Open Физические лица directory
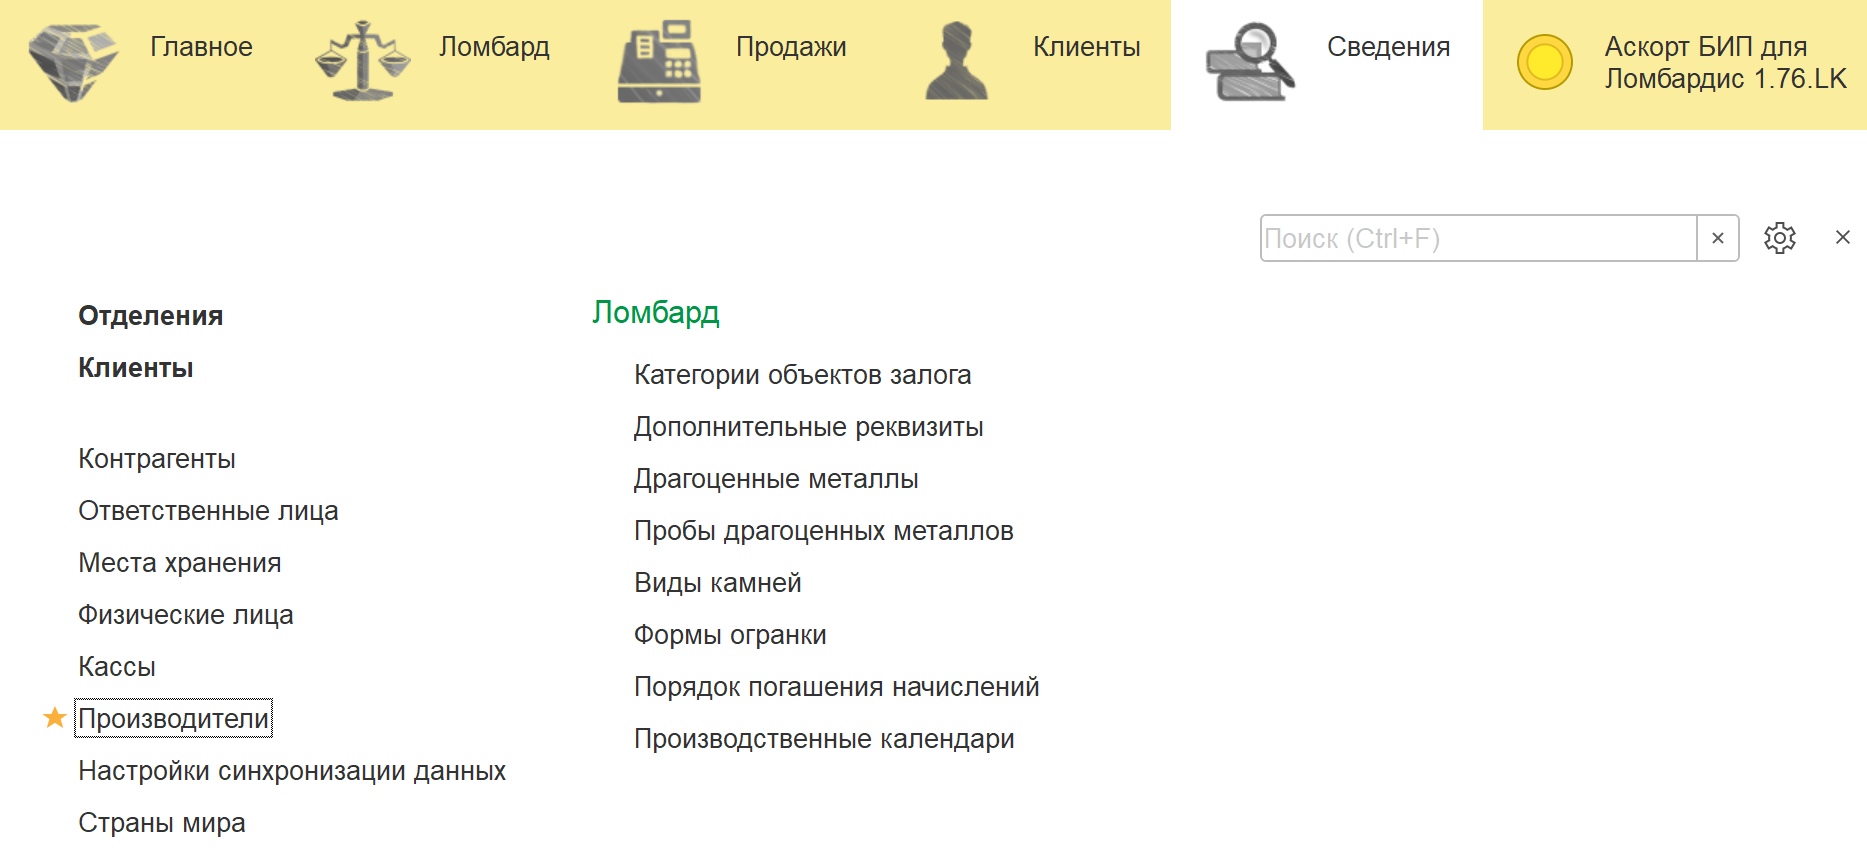The height and width of the screenshot is (862, 1867). (186, 615)
